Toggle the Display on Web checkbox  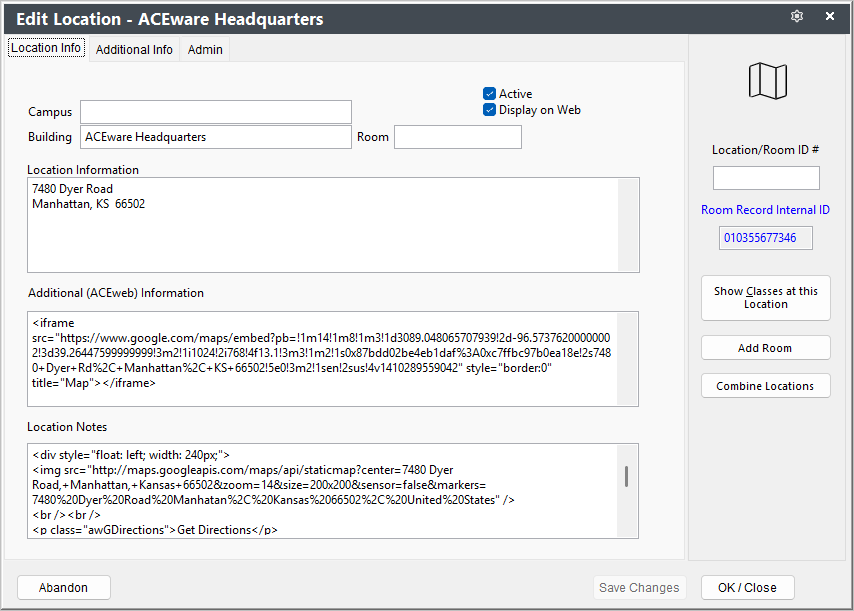pyautogui.click(x=490, y=110)
